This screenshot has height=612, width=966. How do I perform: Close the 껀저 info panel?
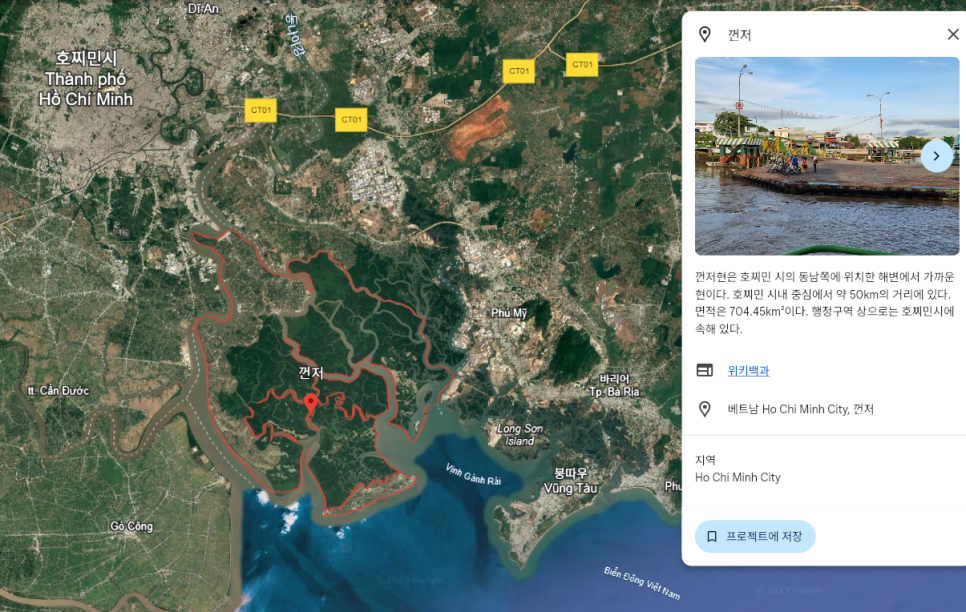[952, 35]
